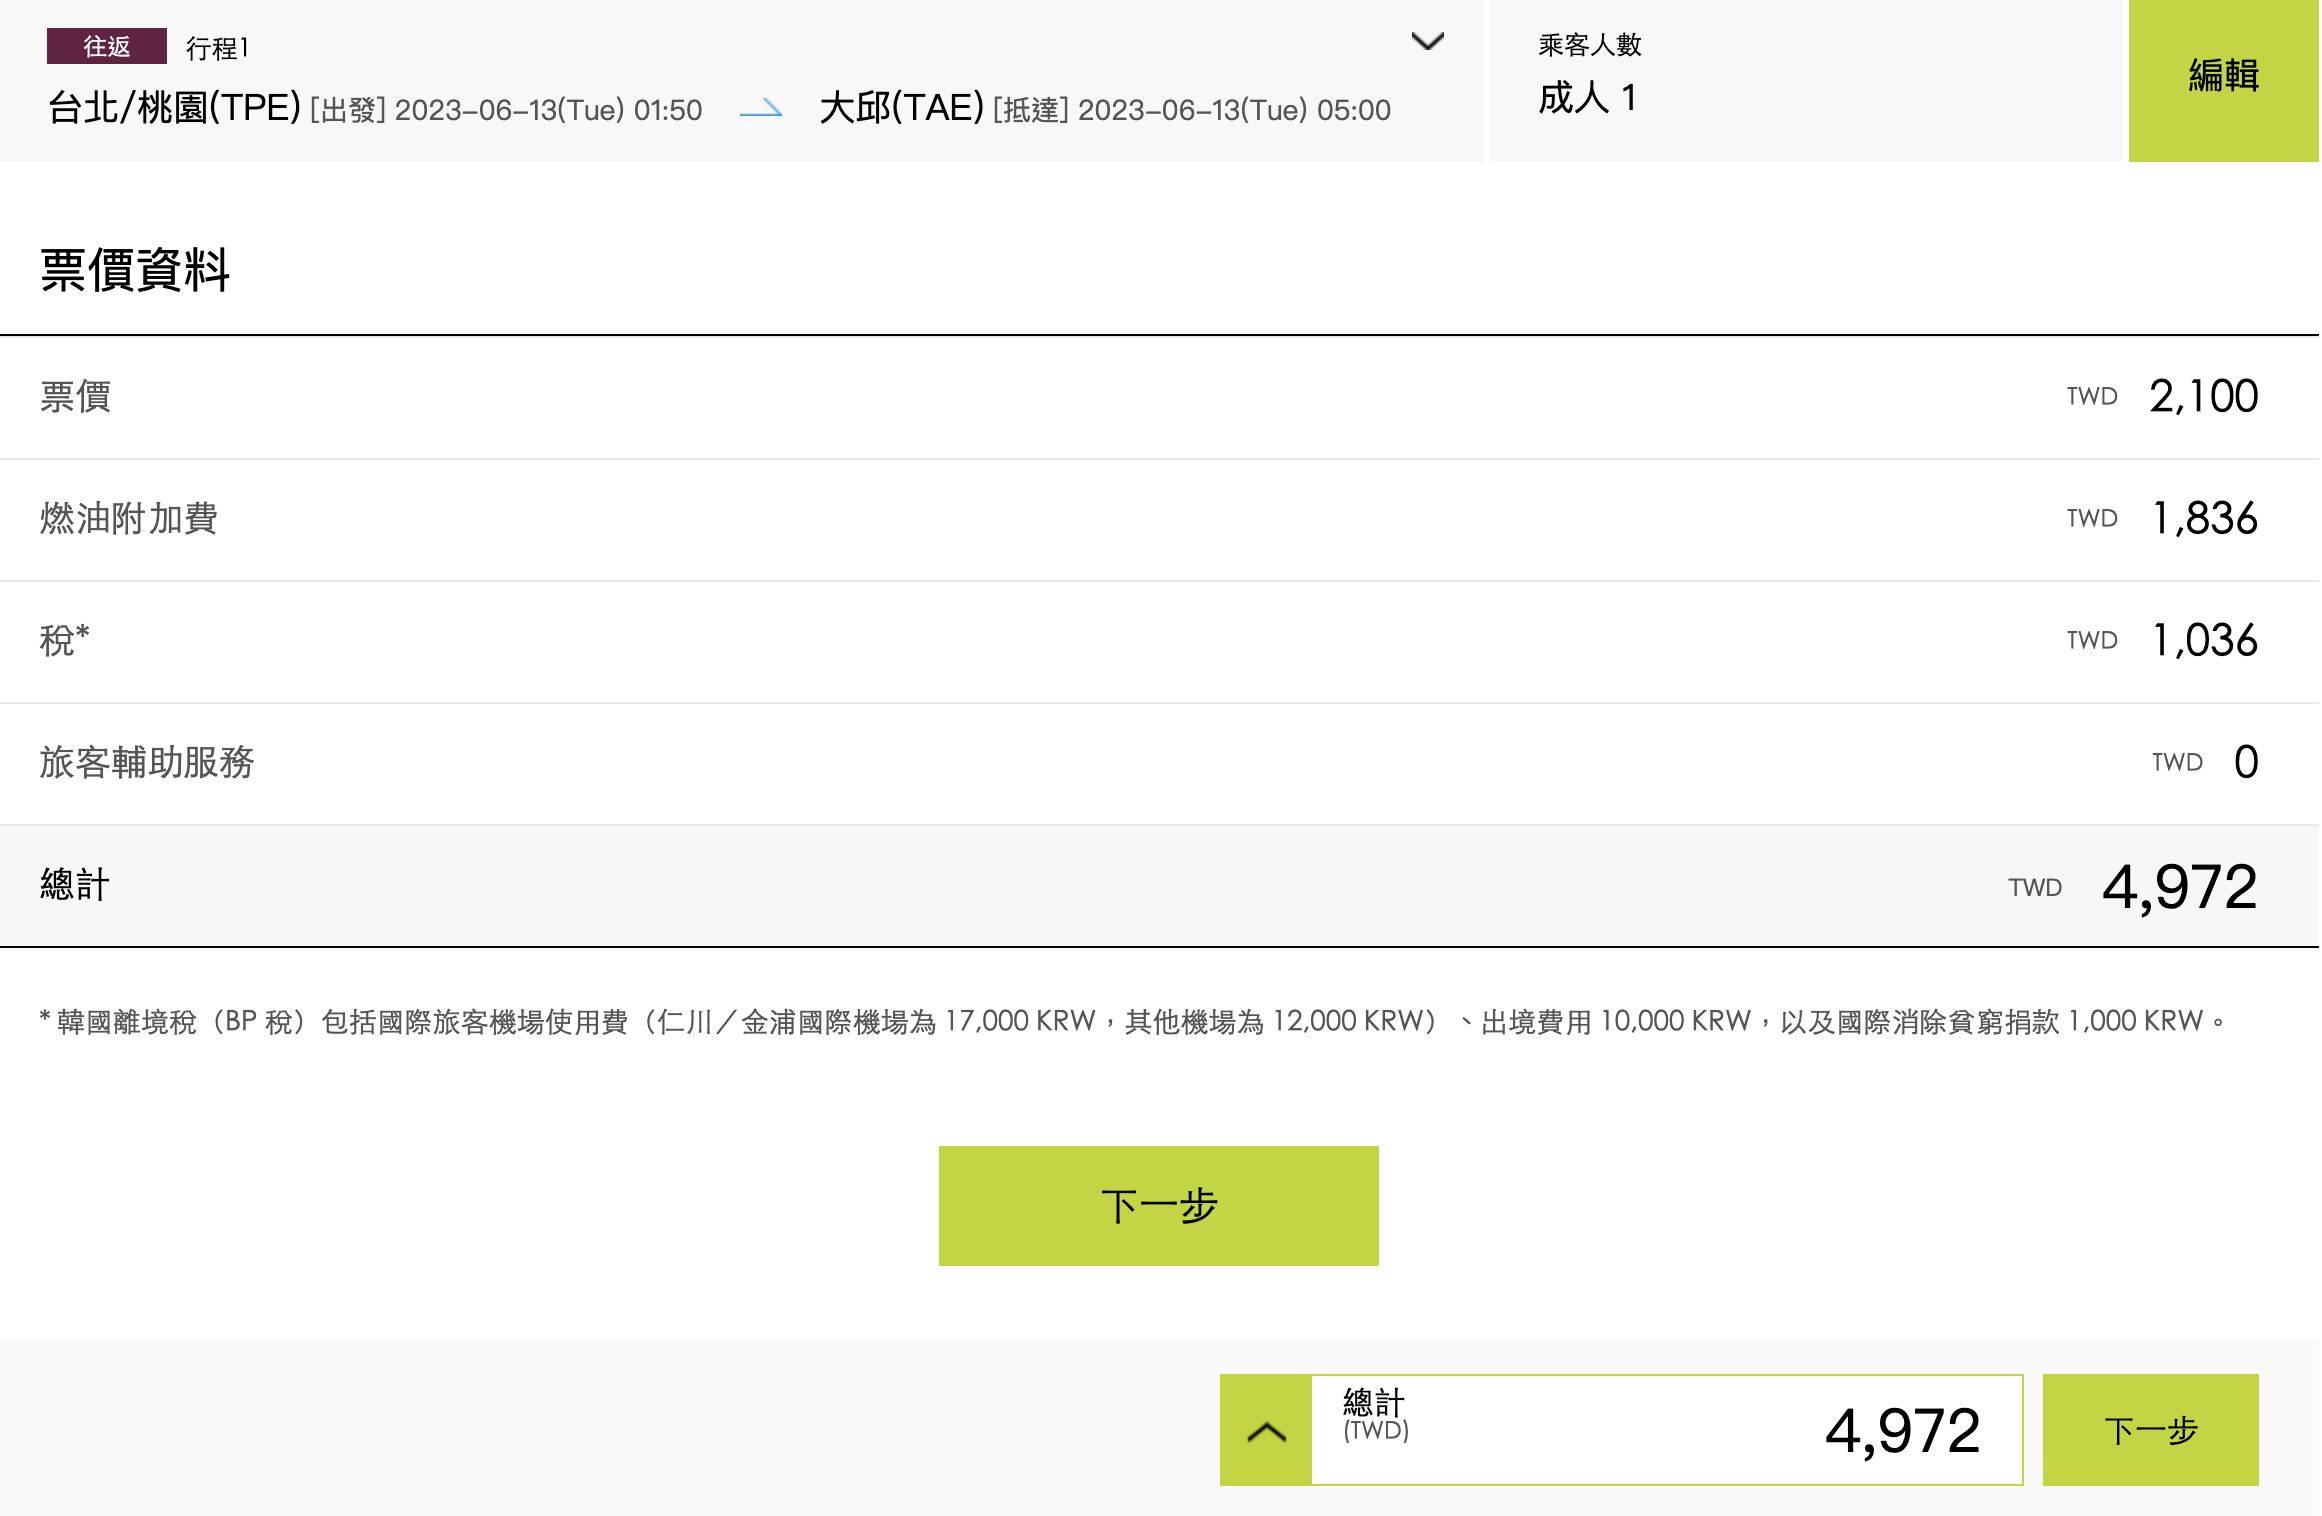Viewport: 2322px width, 1516px height.
Task: Select the 票價 fare row
Action: click(75, 397)
